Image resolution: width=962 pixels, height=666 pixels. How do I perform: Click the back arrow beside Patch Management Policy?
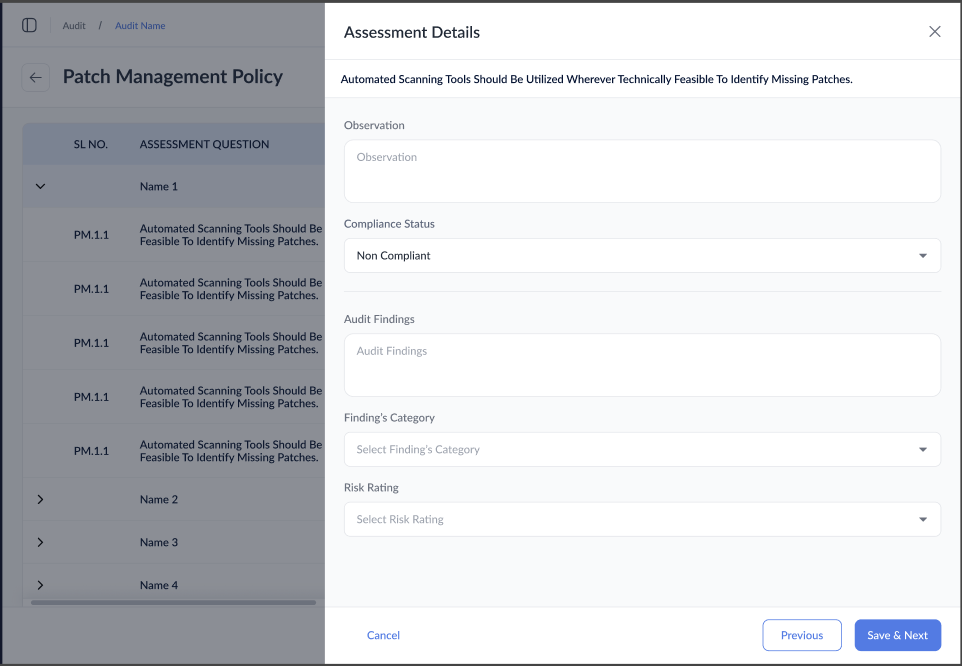point(36,77)
